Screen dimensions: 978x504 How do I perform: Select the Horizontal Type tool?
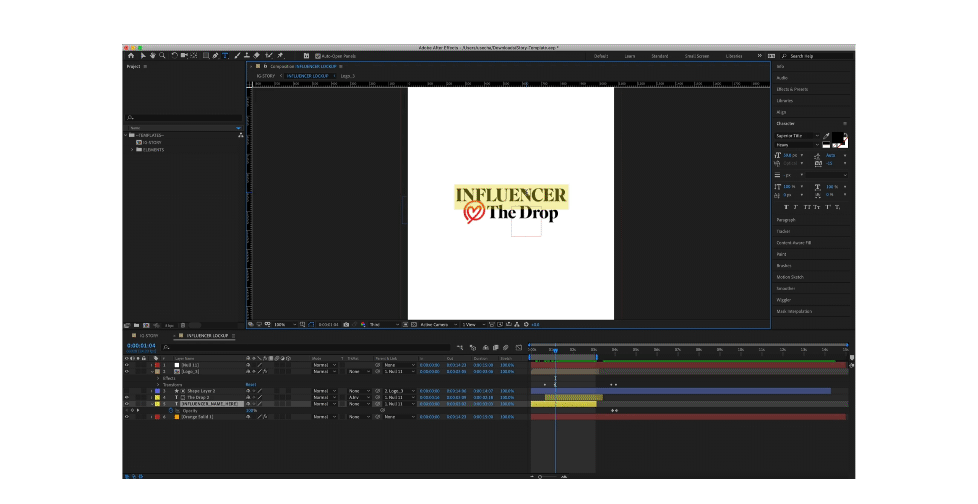click(225, 56)
